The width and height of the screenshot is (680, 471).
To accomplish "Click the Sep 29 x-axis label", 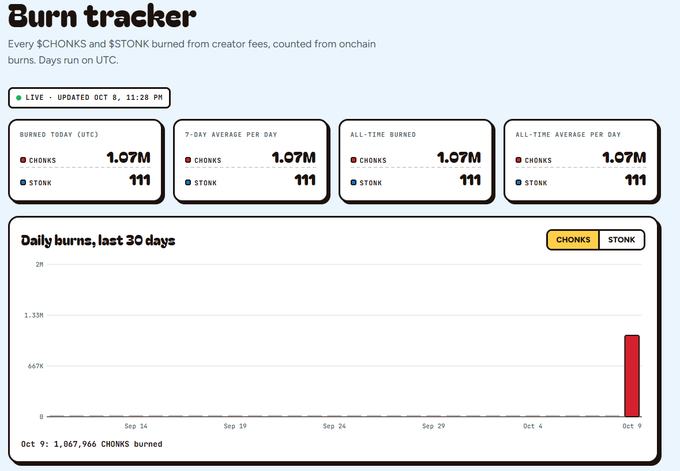I will click(x=434, y=426).
